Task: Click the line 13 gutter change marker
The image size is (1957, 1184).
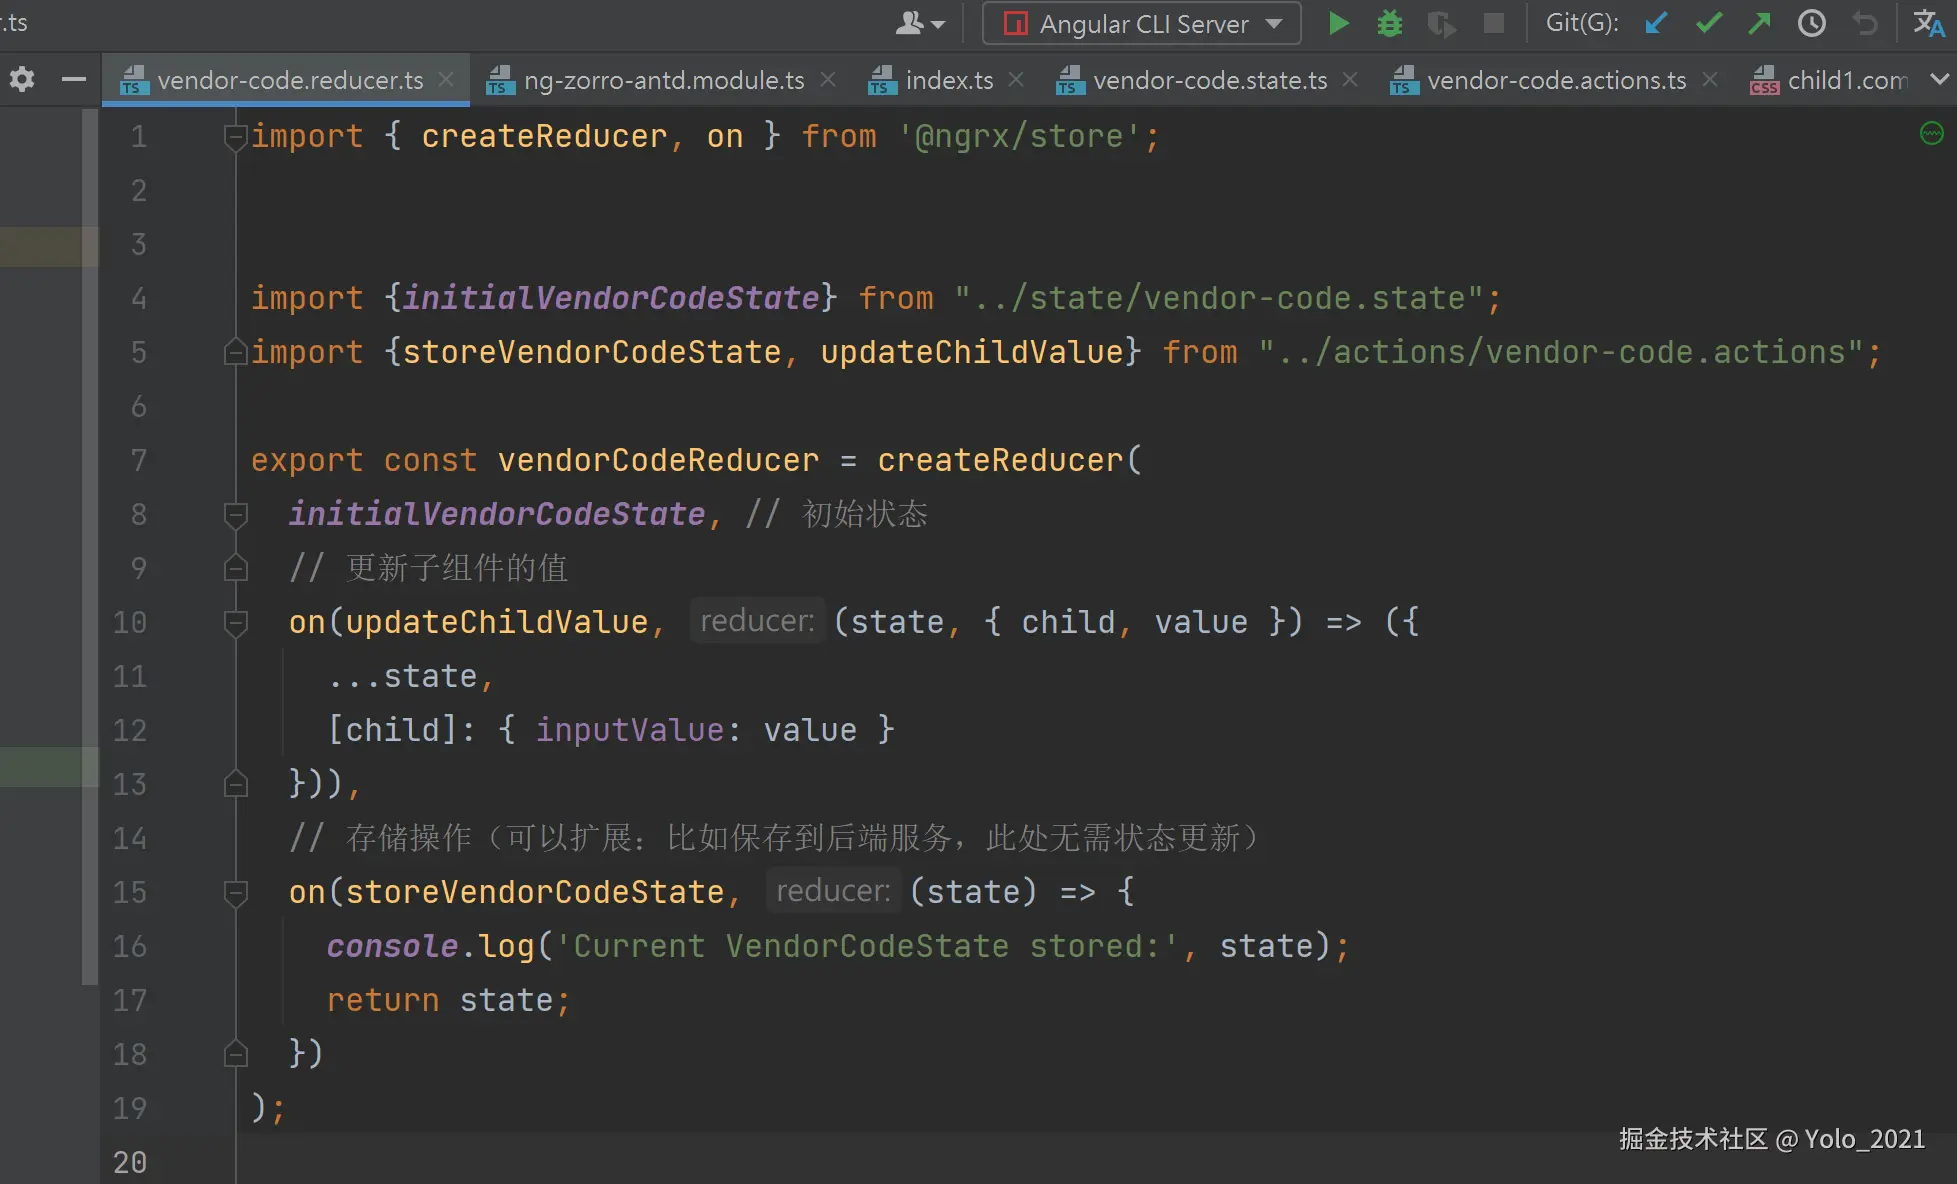Action: 48,767
